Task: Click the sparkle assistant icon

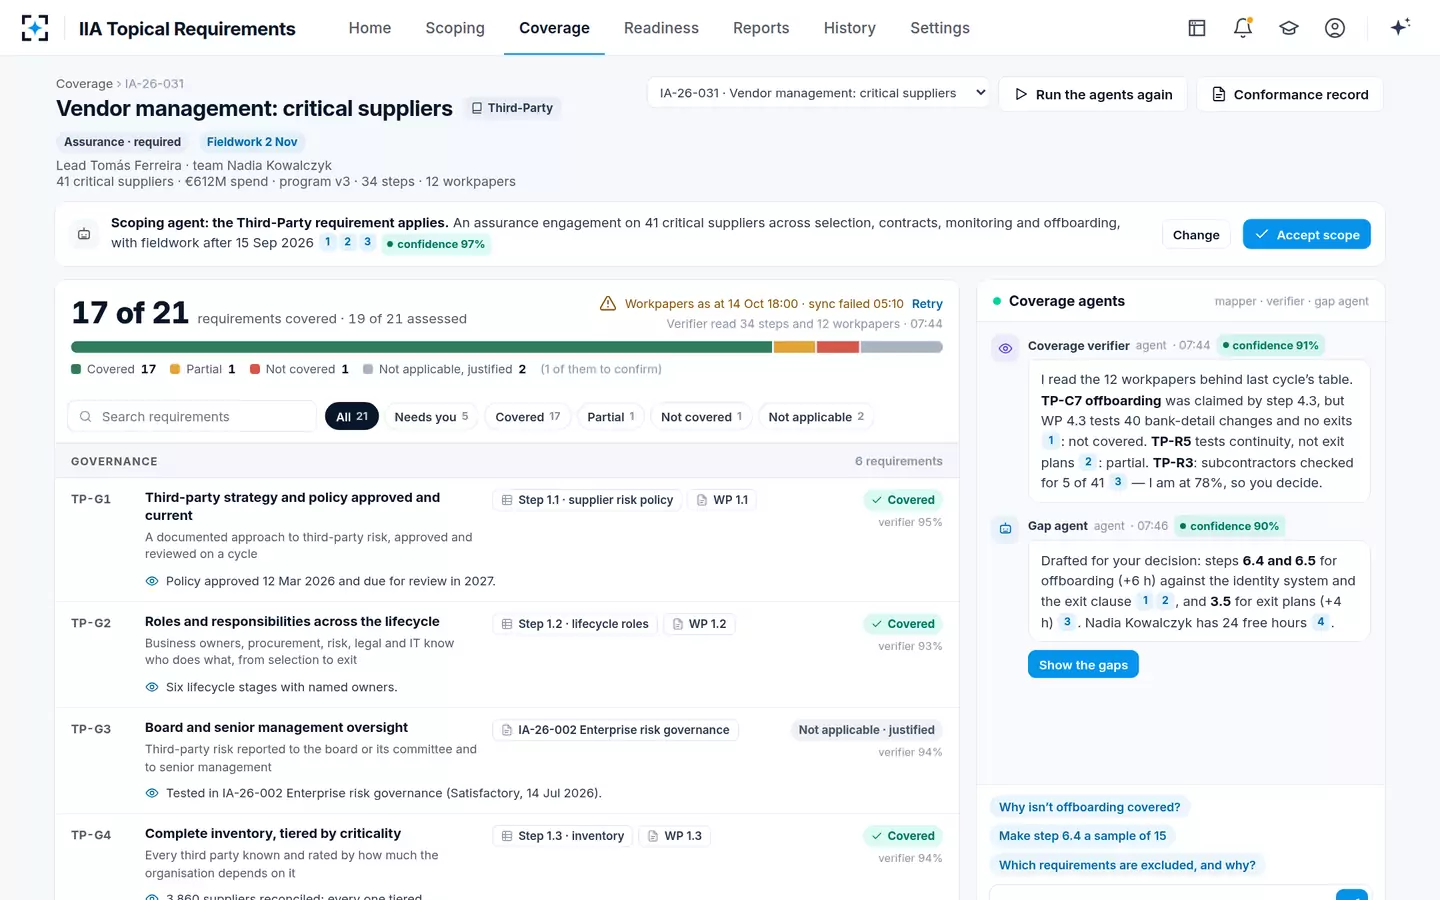Action: 1400,27
